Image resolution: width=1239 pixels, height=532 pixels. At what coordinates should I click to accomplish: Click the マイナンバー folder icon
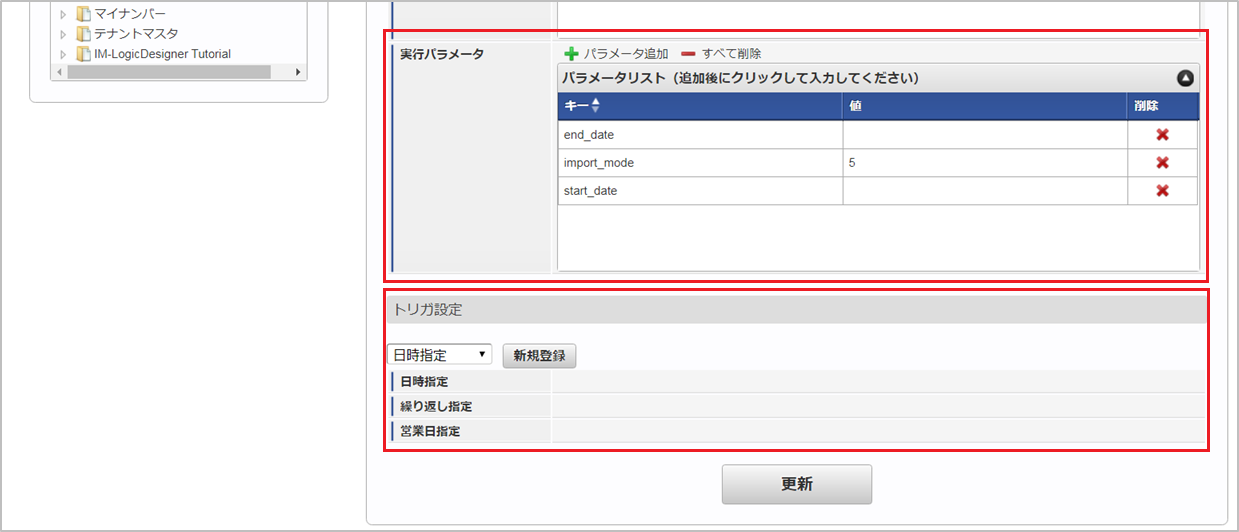(x=84, y=14)
